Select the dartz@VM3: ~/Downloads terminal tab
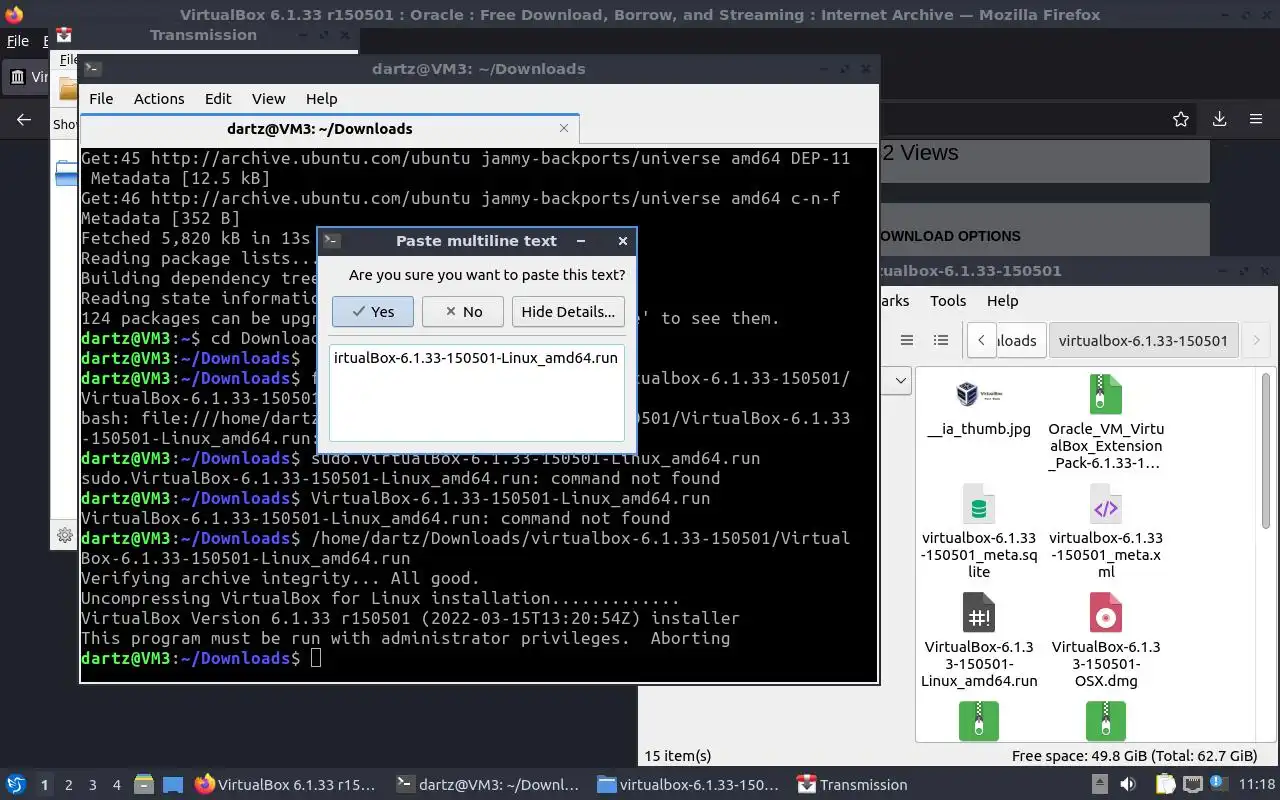The width and height of the screenshot is (1280, 800). coord(320,128)
